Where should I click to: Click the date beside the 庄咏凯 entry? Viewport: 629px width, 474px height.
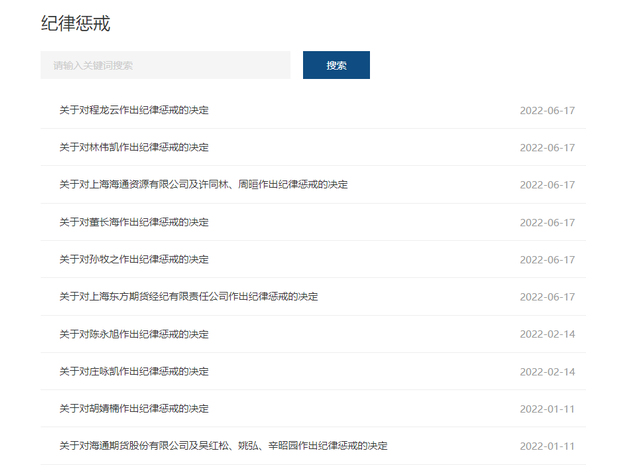point(547,372)
